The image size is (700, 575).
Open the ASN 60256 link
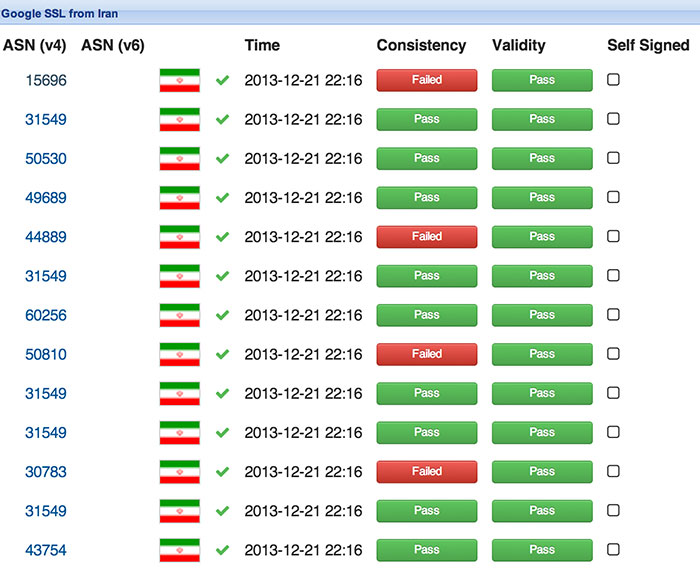[46, 315]
